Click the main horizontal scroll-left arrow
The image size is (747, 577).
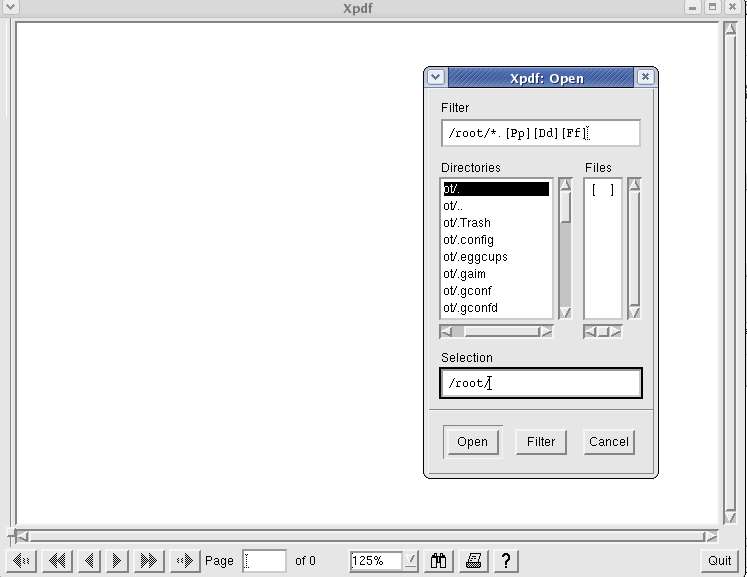coord(21,537)
